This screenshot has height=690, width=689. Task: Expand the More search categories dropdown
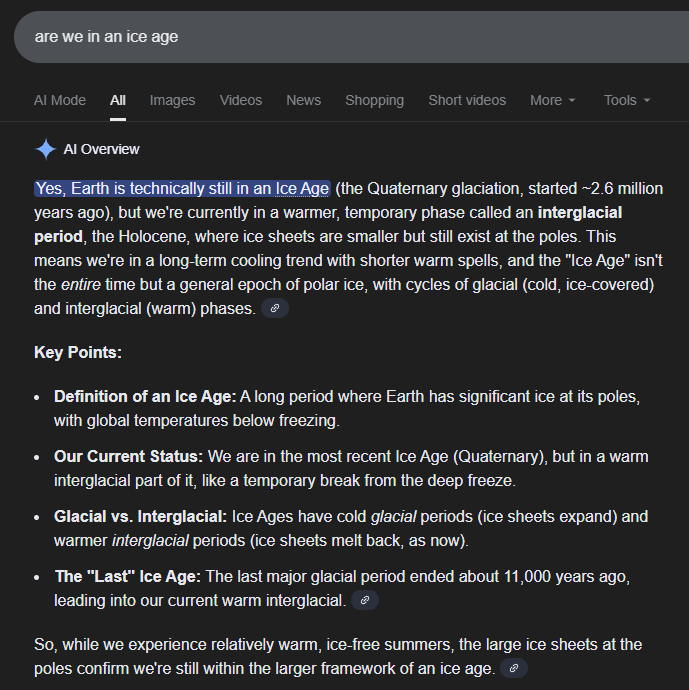point(553,100)
